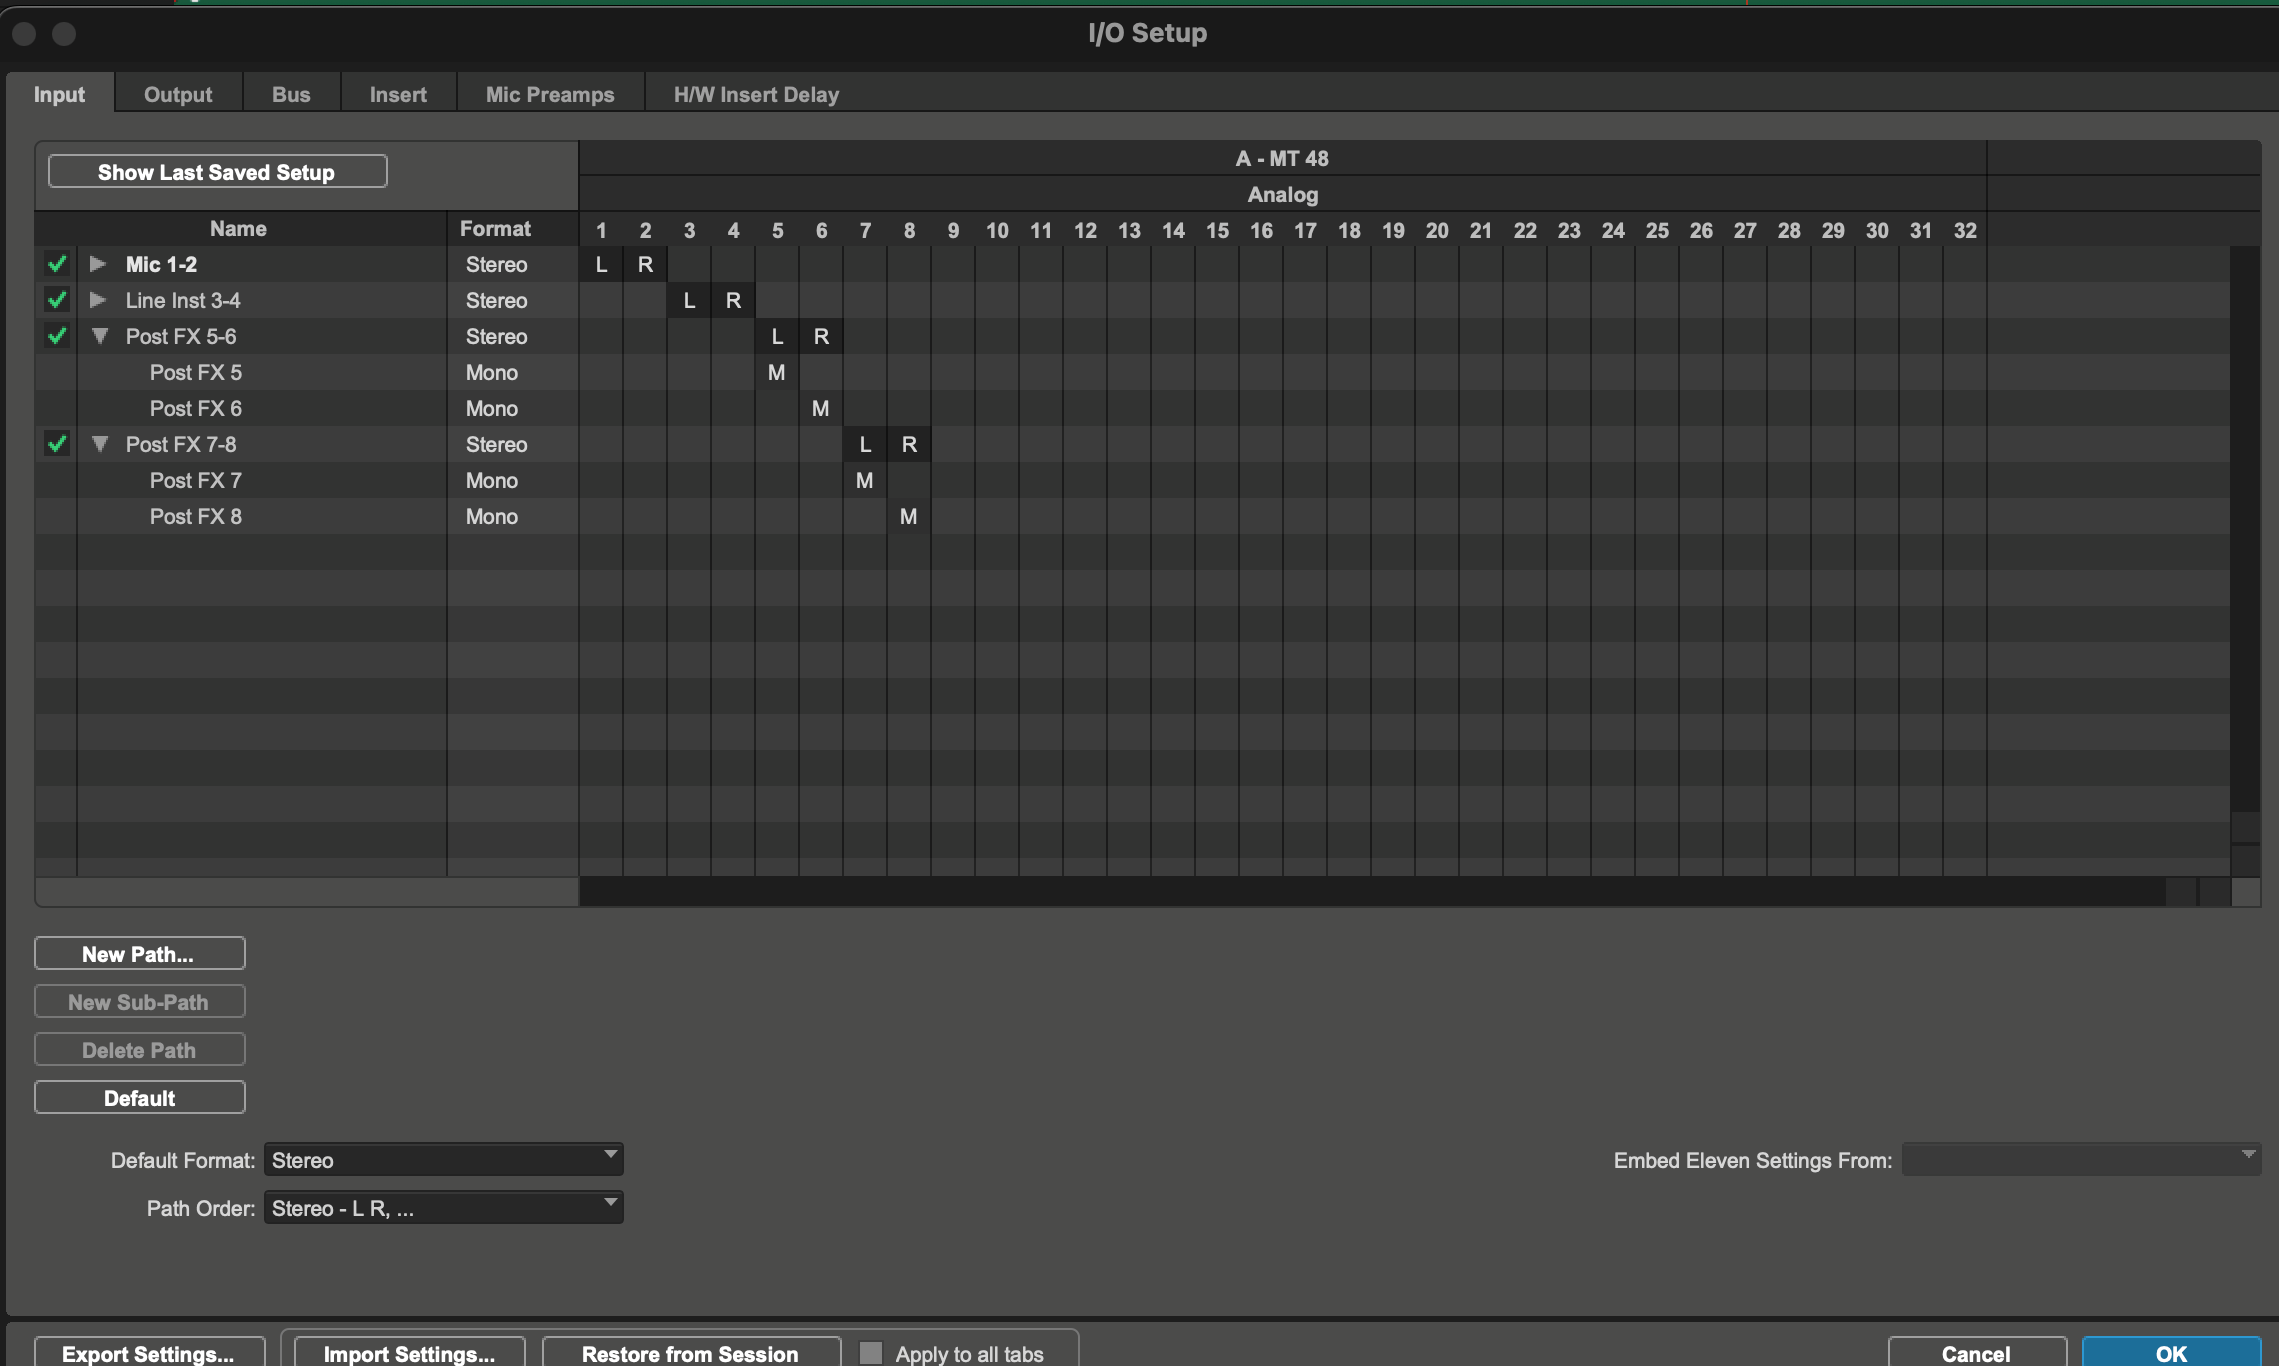
Task: Disable the Post FX 7-8 path checkbox
Action: 57,445
